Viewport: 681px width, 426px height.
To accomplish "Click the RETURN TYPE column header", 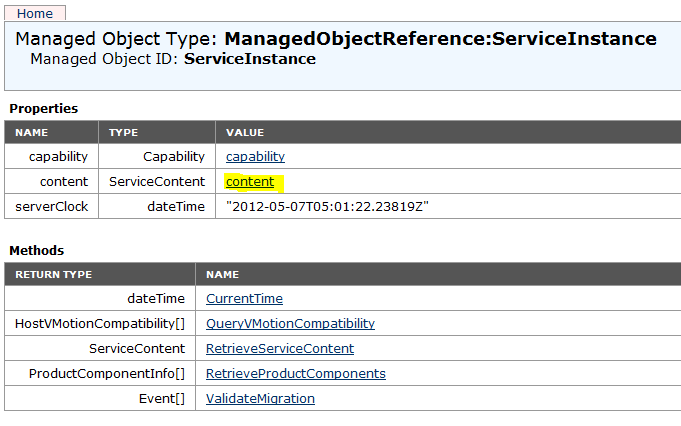I will 53,275.
